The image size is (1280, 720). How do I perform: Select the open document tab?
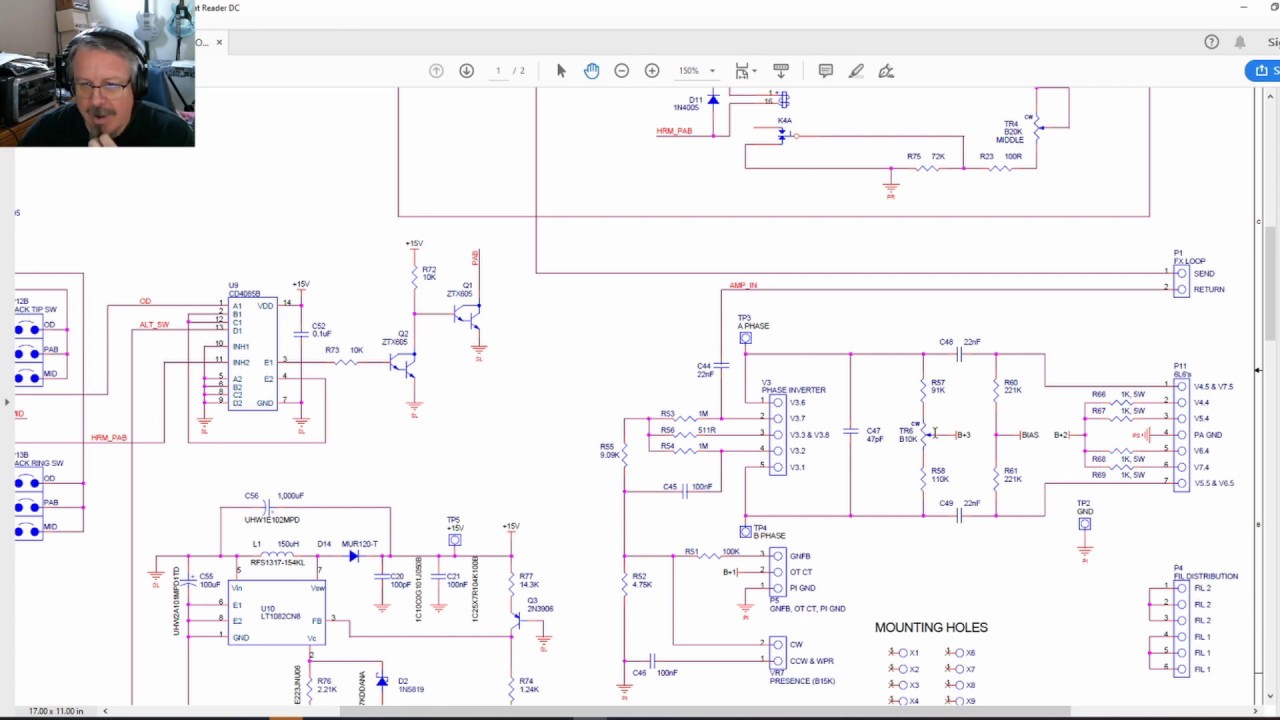coord(210,42)
